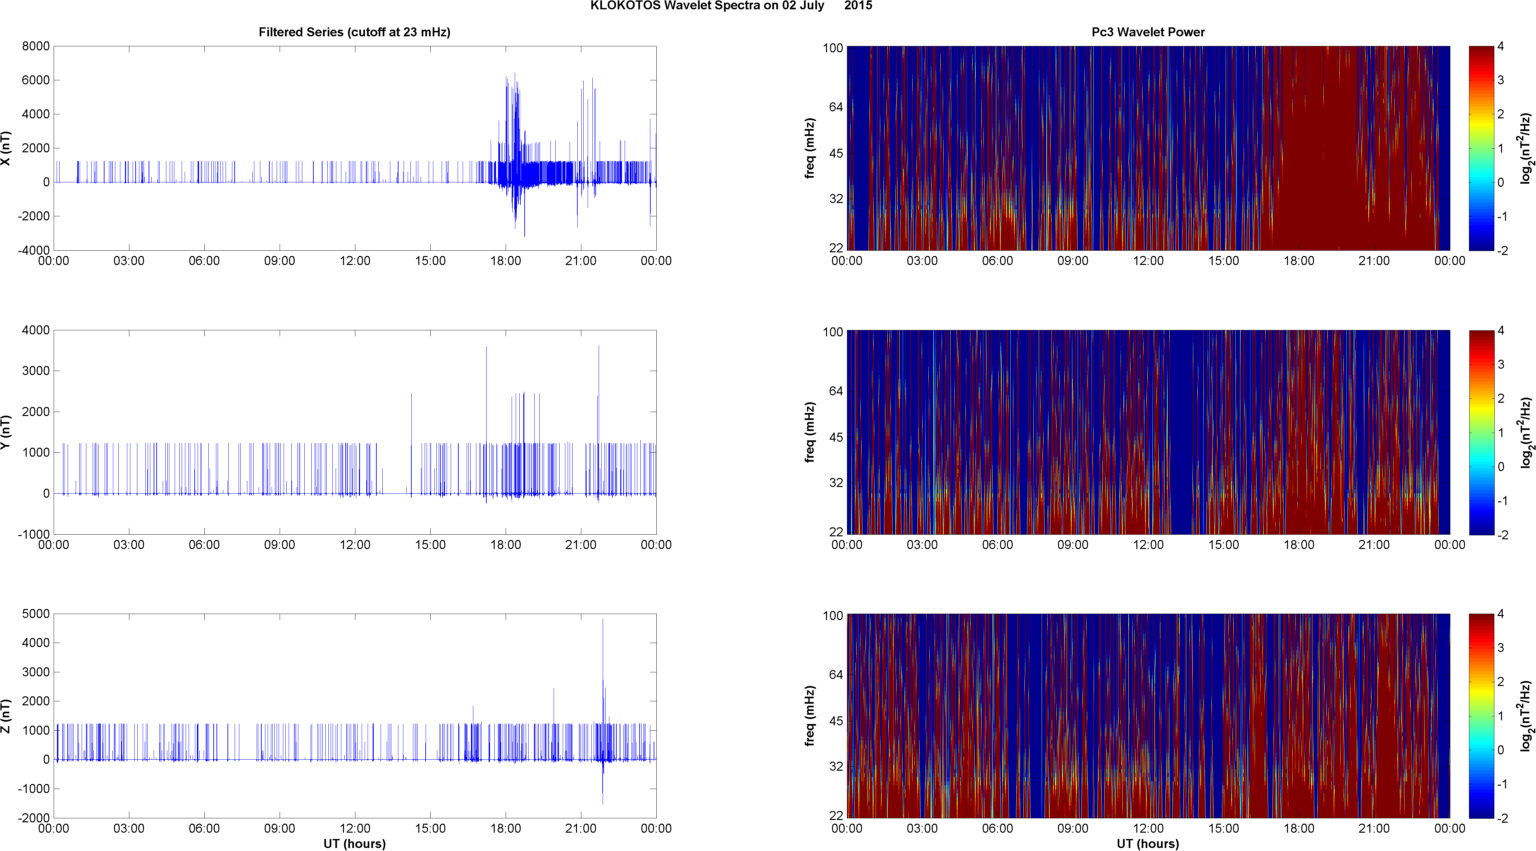Click the colorbar beside the top spectrogram
The image size is (1536, 851).
coord(1481,148)
